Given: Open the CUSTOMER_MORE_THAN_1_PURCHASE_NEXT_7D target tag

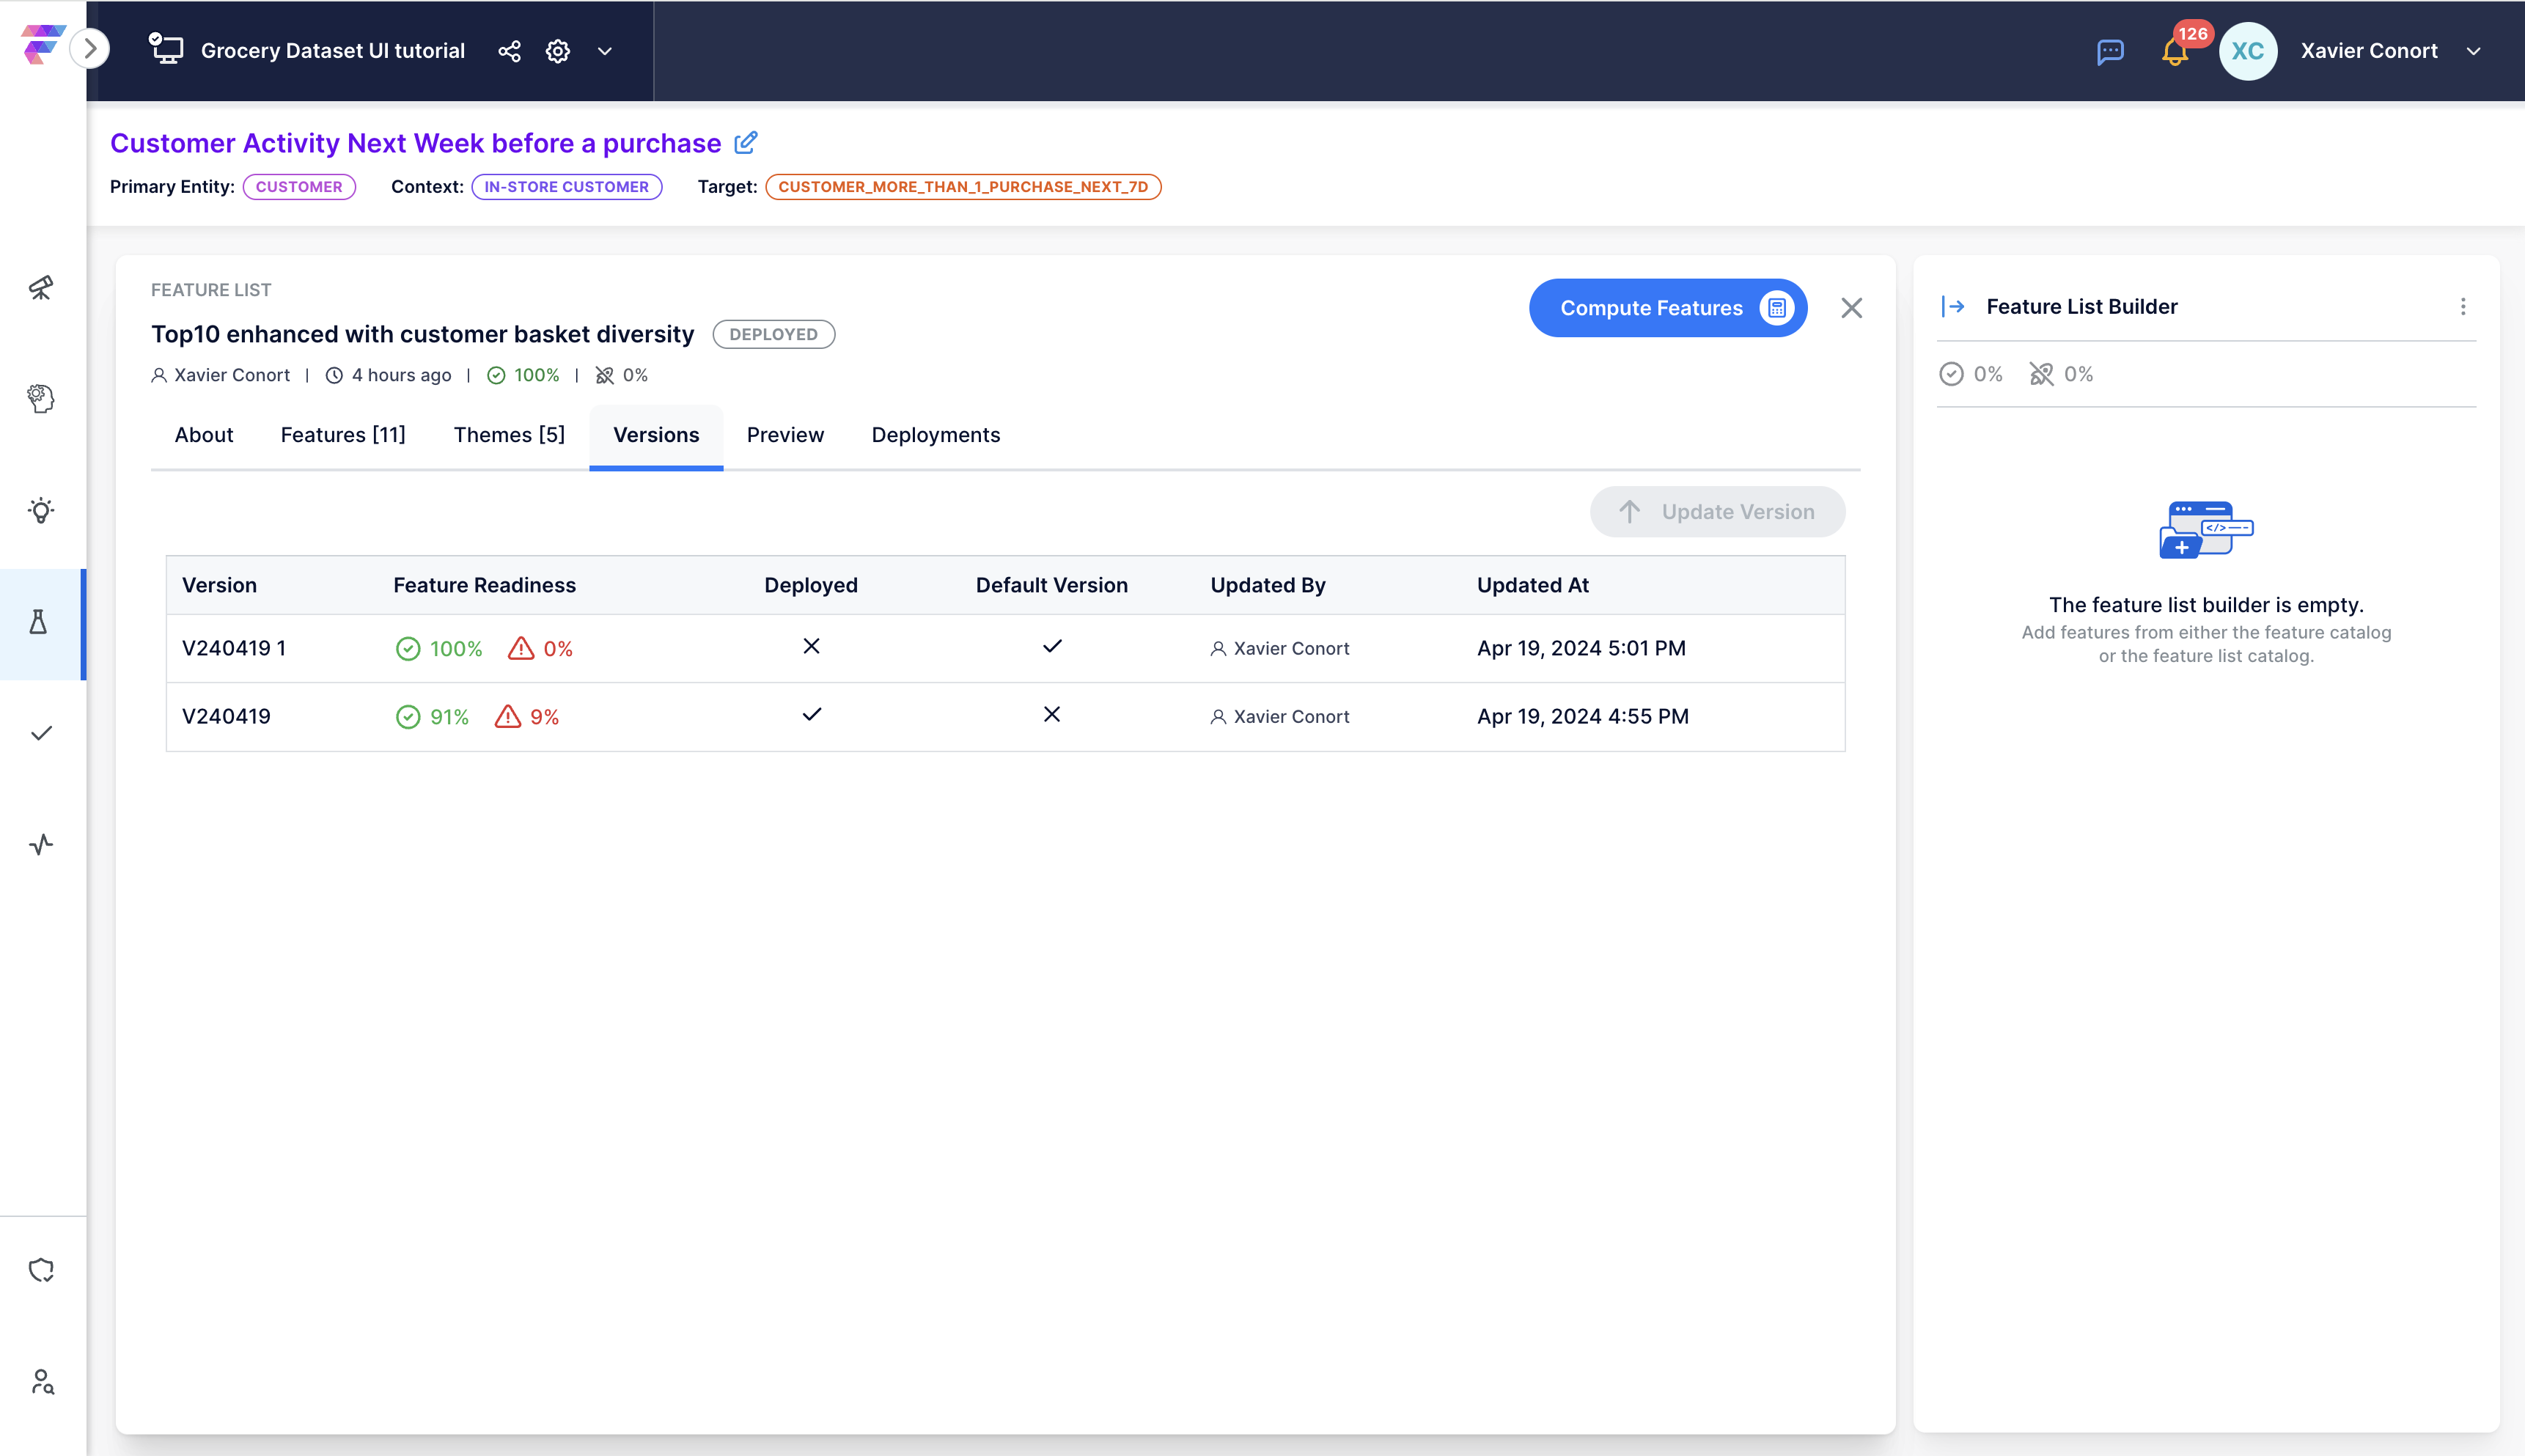Looking at the screenshot, I should click(x=962, y=187).
